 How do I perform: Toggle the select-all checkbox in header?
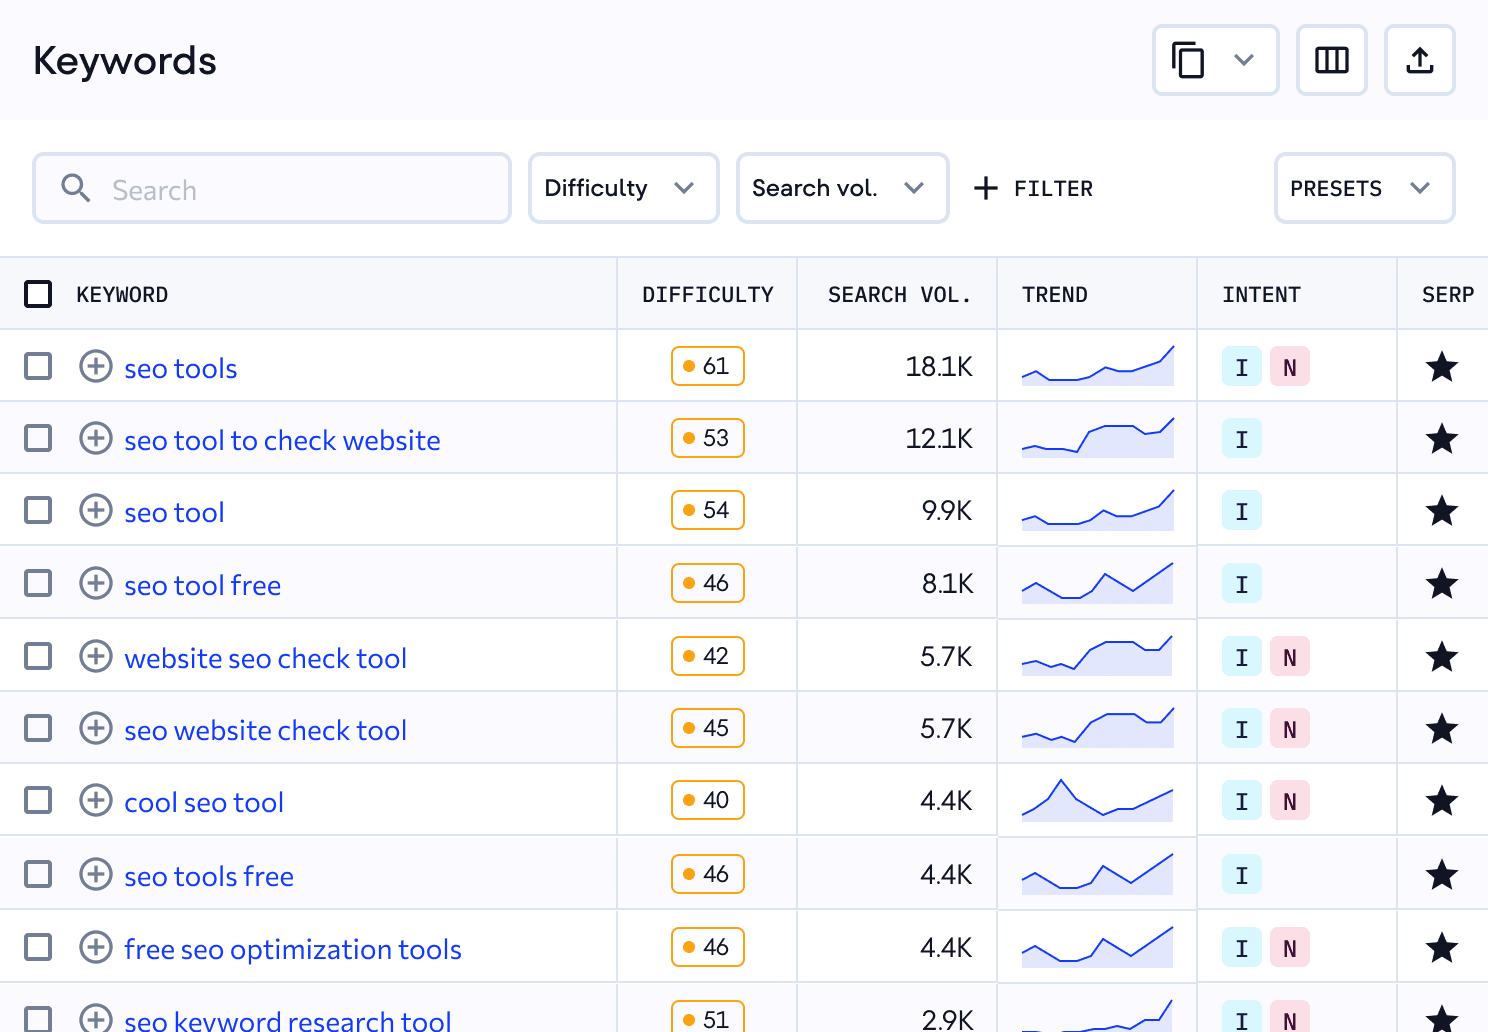click(x=38, y=294)
